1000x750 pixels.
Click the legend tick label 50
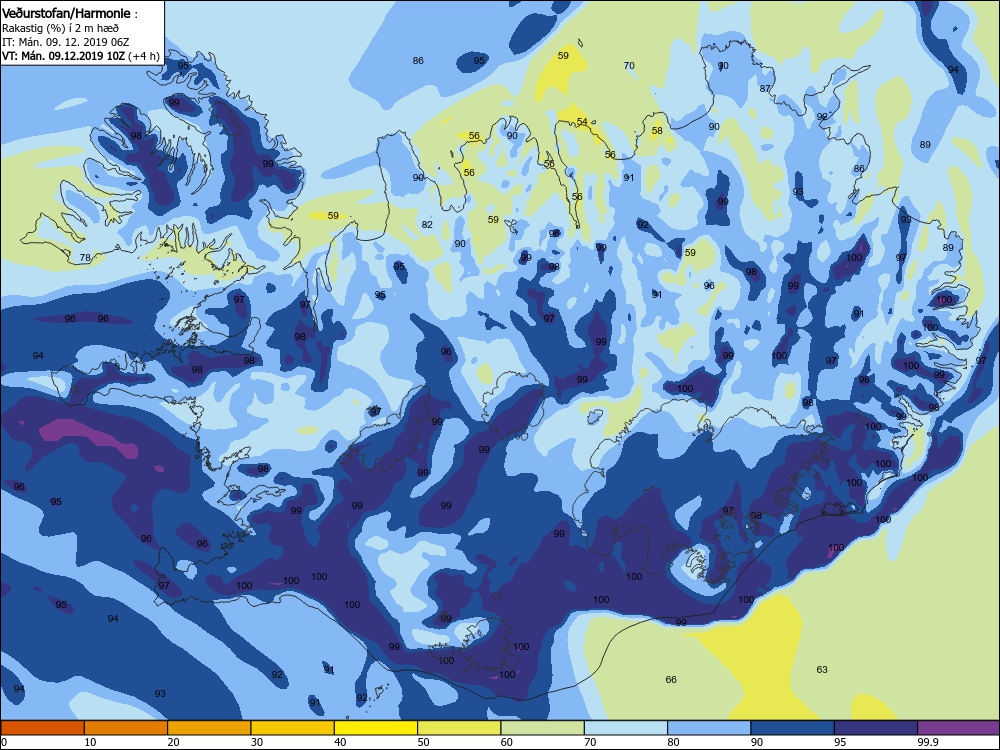(423, 742)
